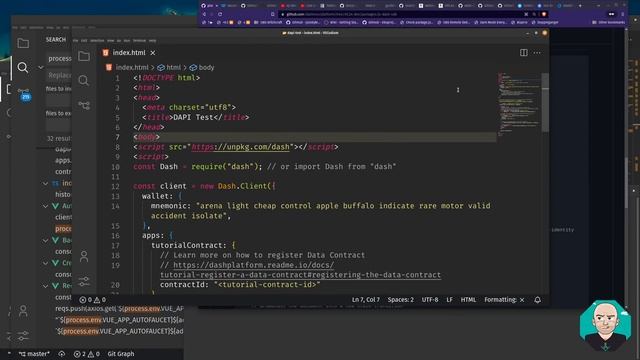Click mnemonic line starting 'arena light cheap'

320,211
